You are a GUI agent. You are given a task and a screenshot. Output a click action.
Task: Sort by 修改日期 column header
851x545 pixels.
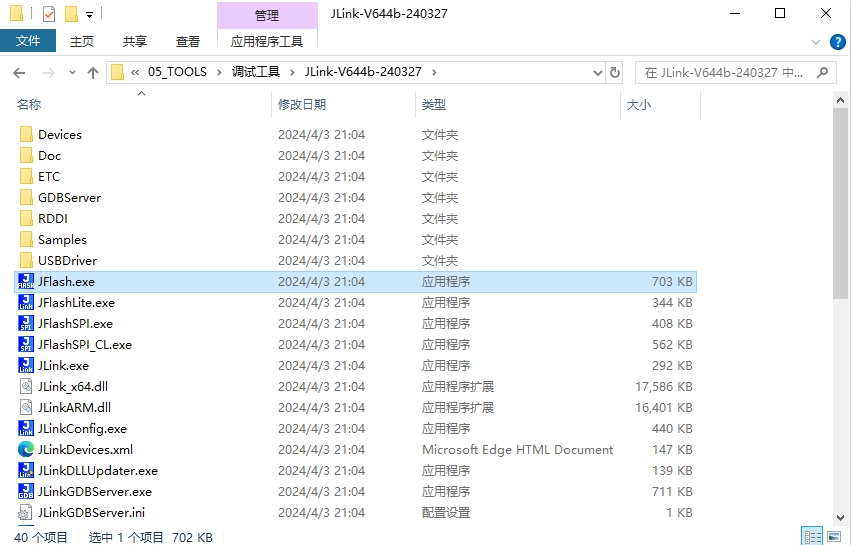click(x=343, y=104)
